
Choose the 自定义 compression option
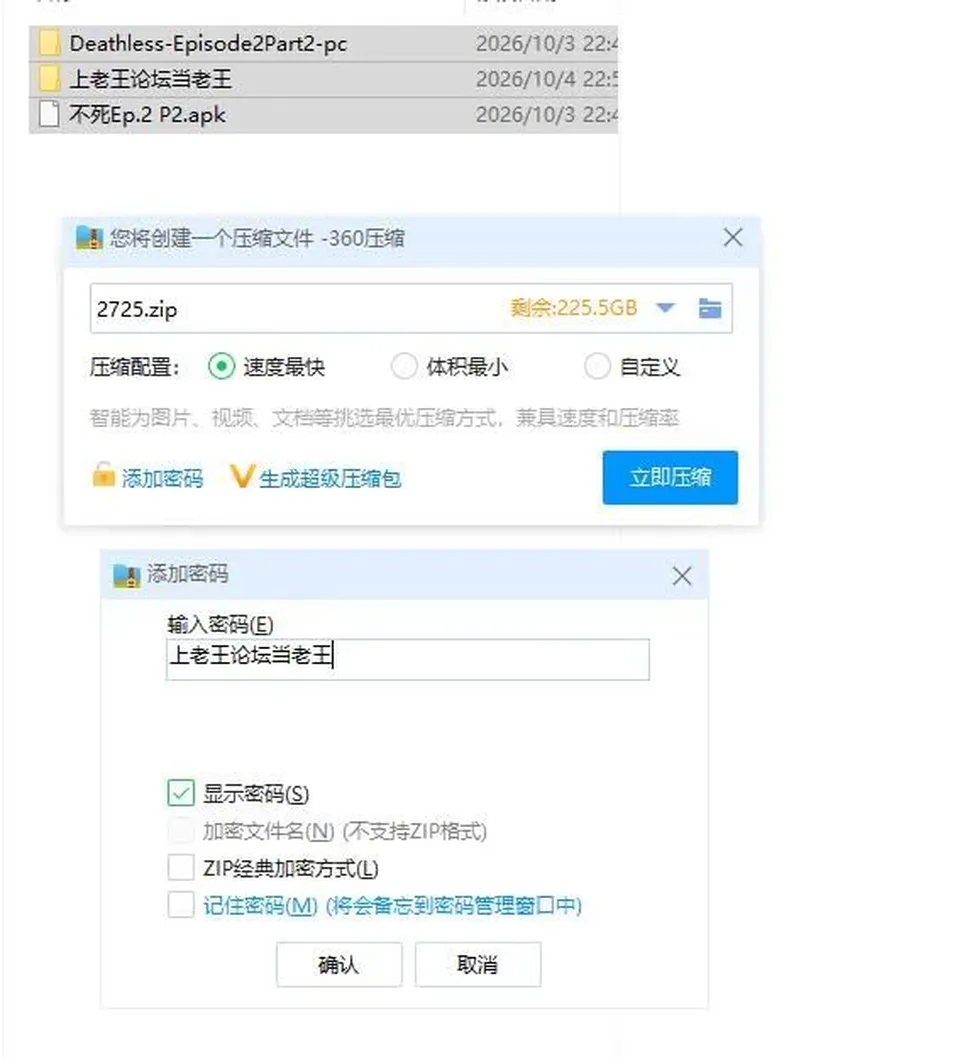coord(598,366)
